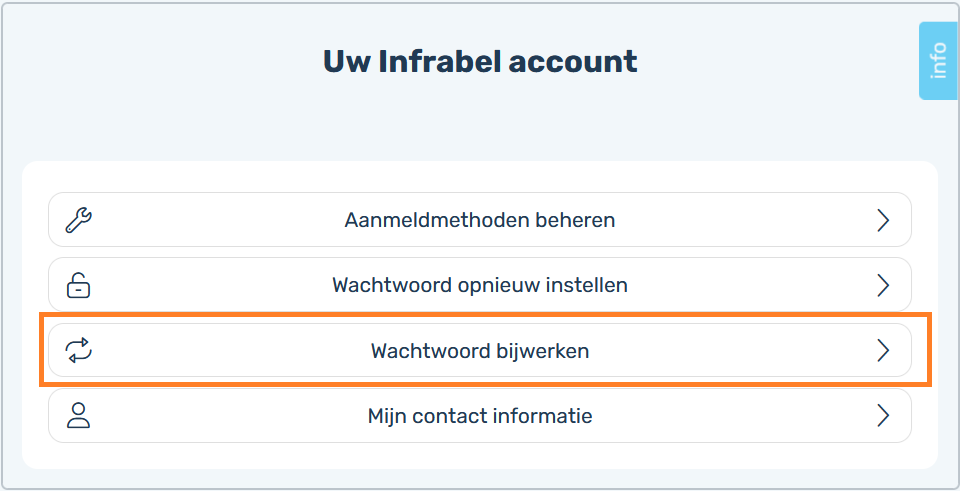Click the wrench icon for Aanmeldmethoden beheren

coord(79,220)
